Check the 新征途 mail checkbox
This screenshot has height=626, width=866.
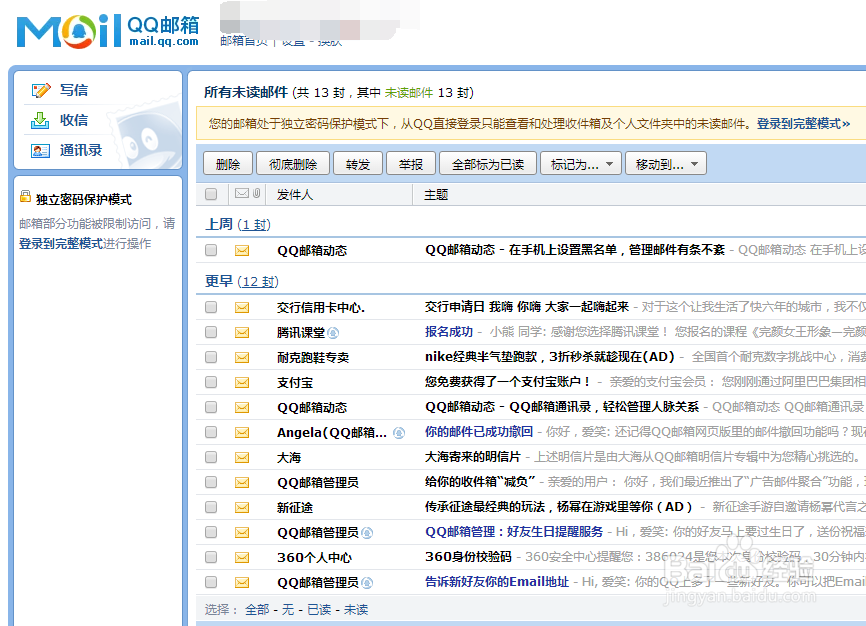click(211, 507)
